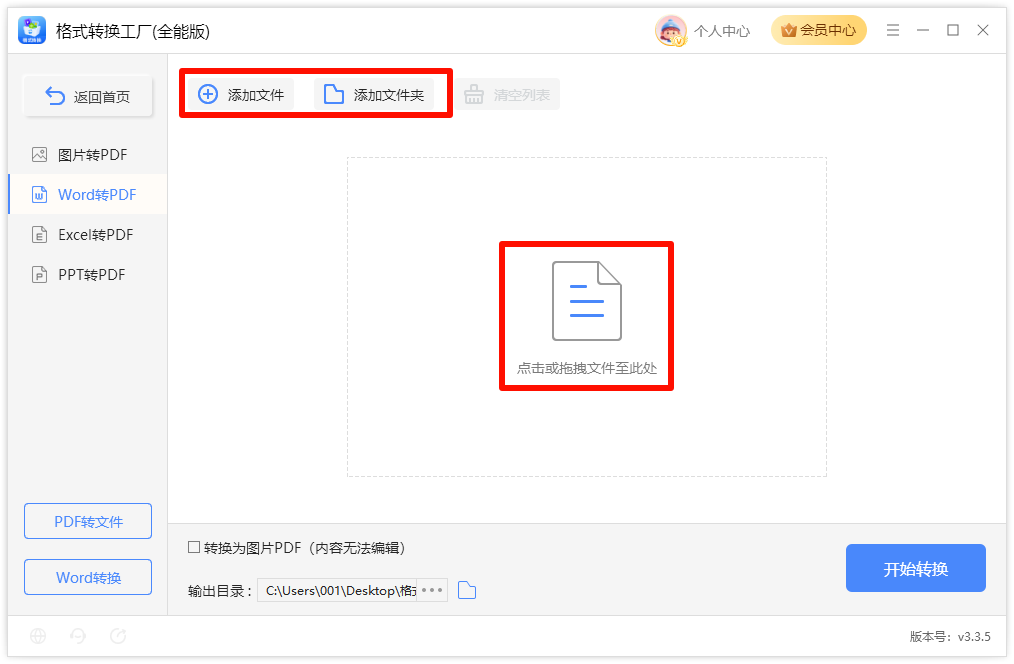Click the three-dots browse button
The image size is (1014, 664).
click(x=432, y=590)
